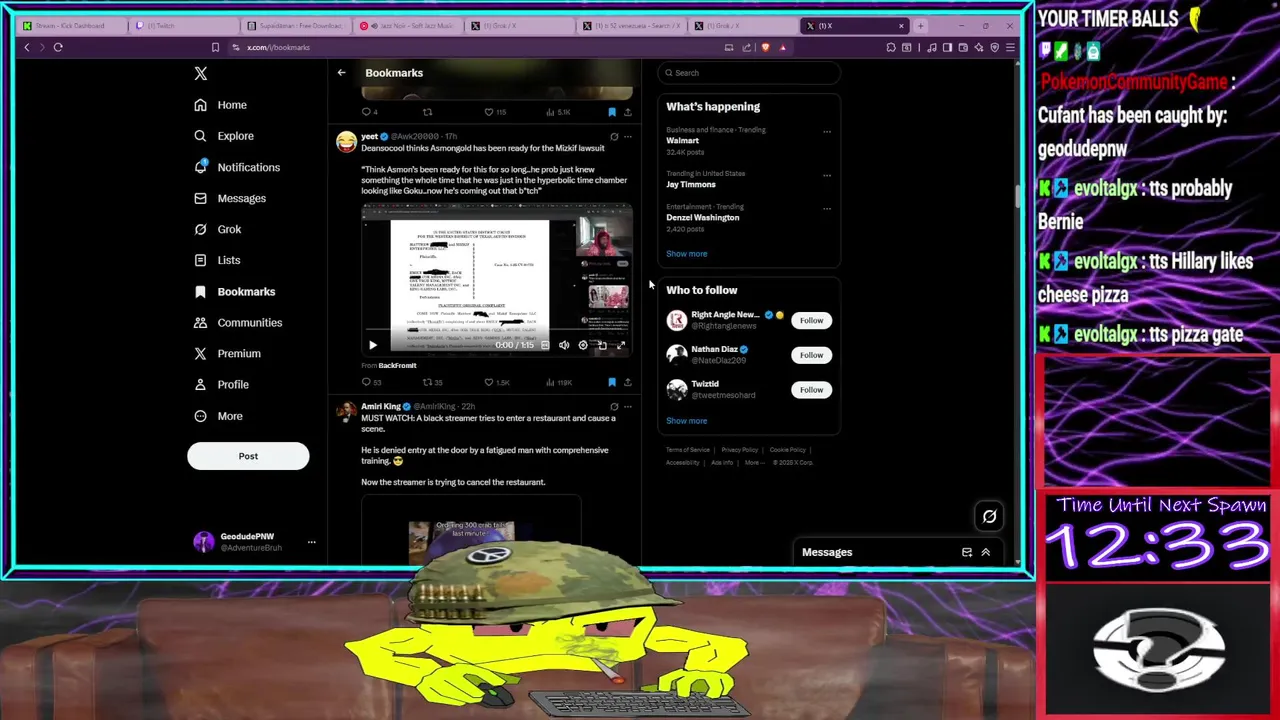1280x720 pixels.
Task: Open Privacy Policy footer link
Action: (739, 450)
